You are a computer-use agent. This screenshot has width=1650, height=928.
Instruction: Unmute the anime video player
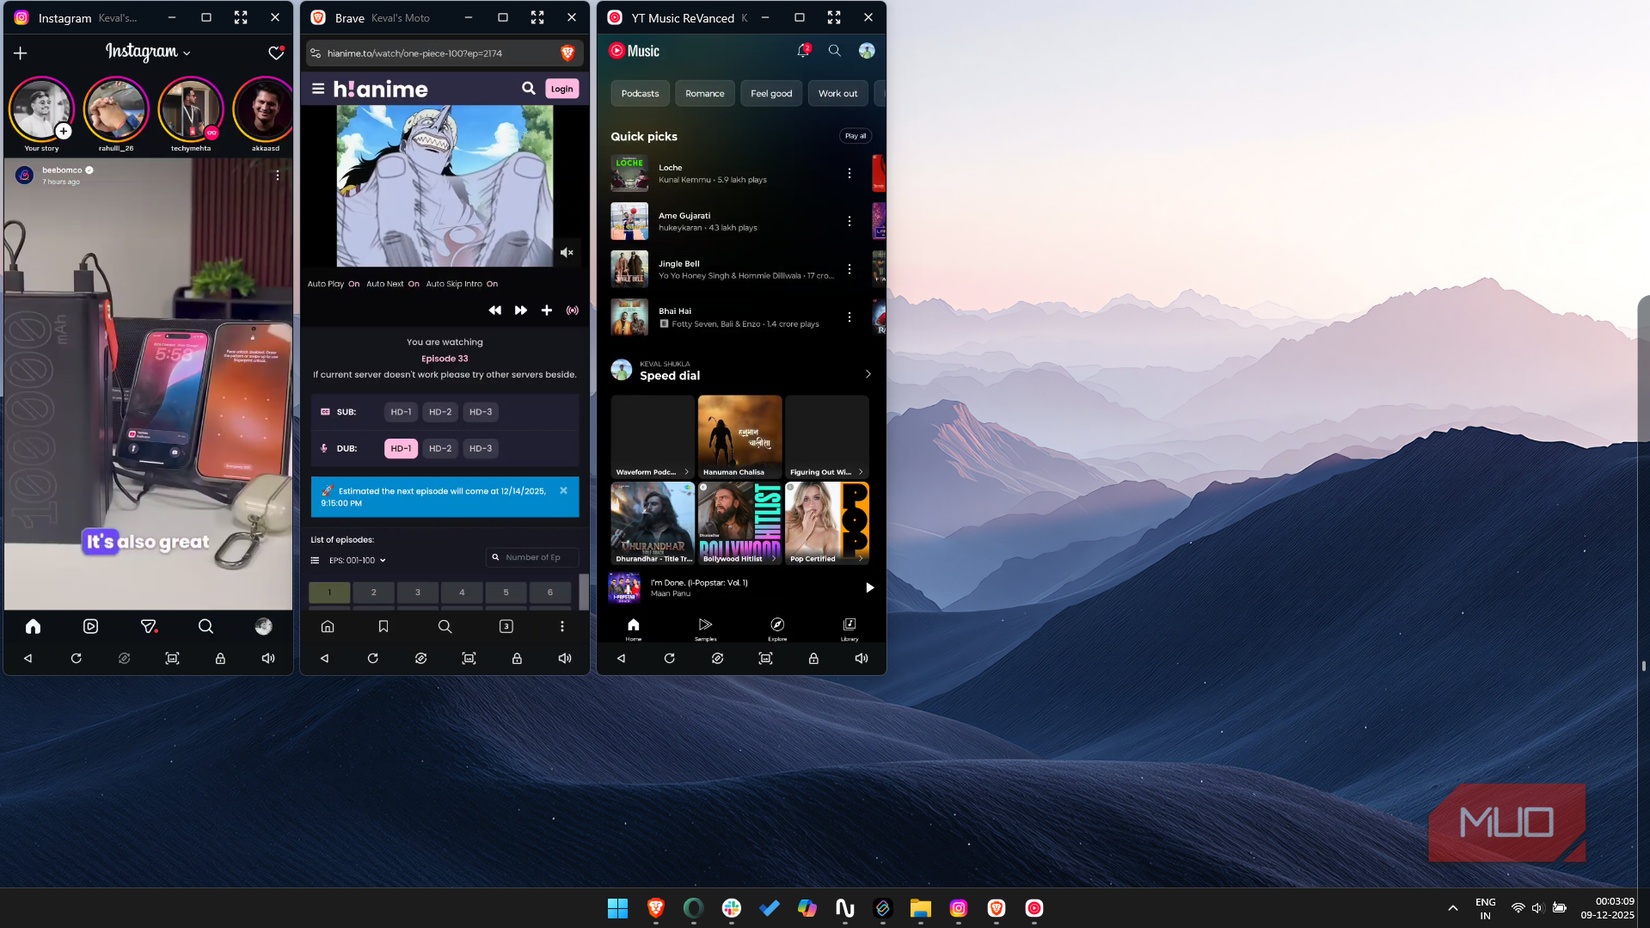click(566, 253)
